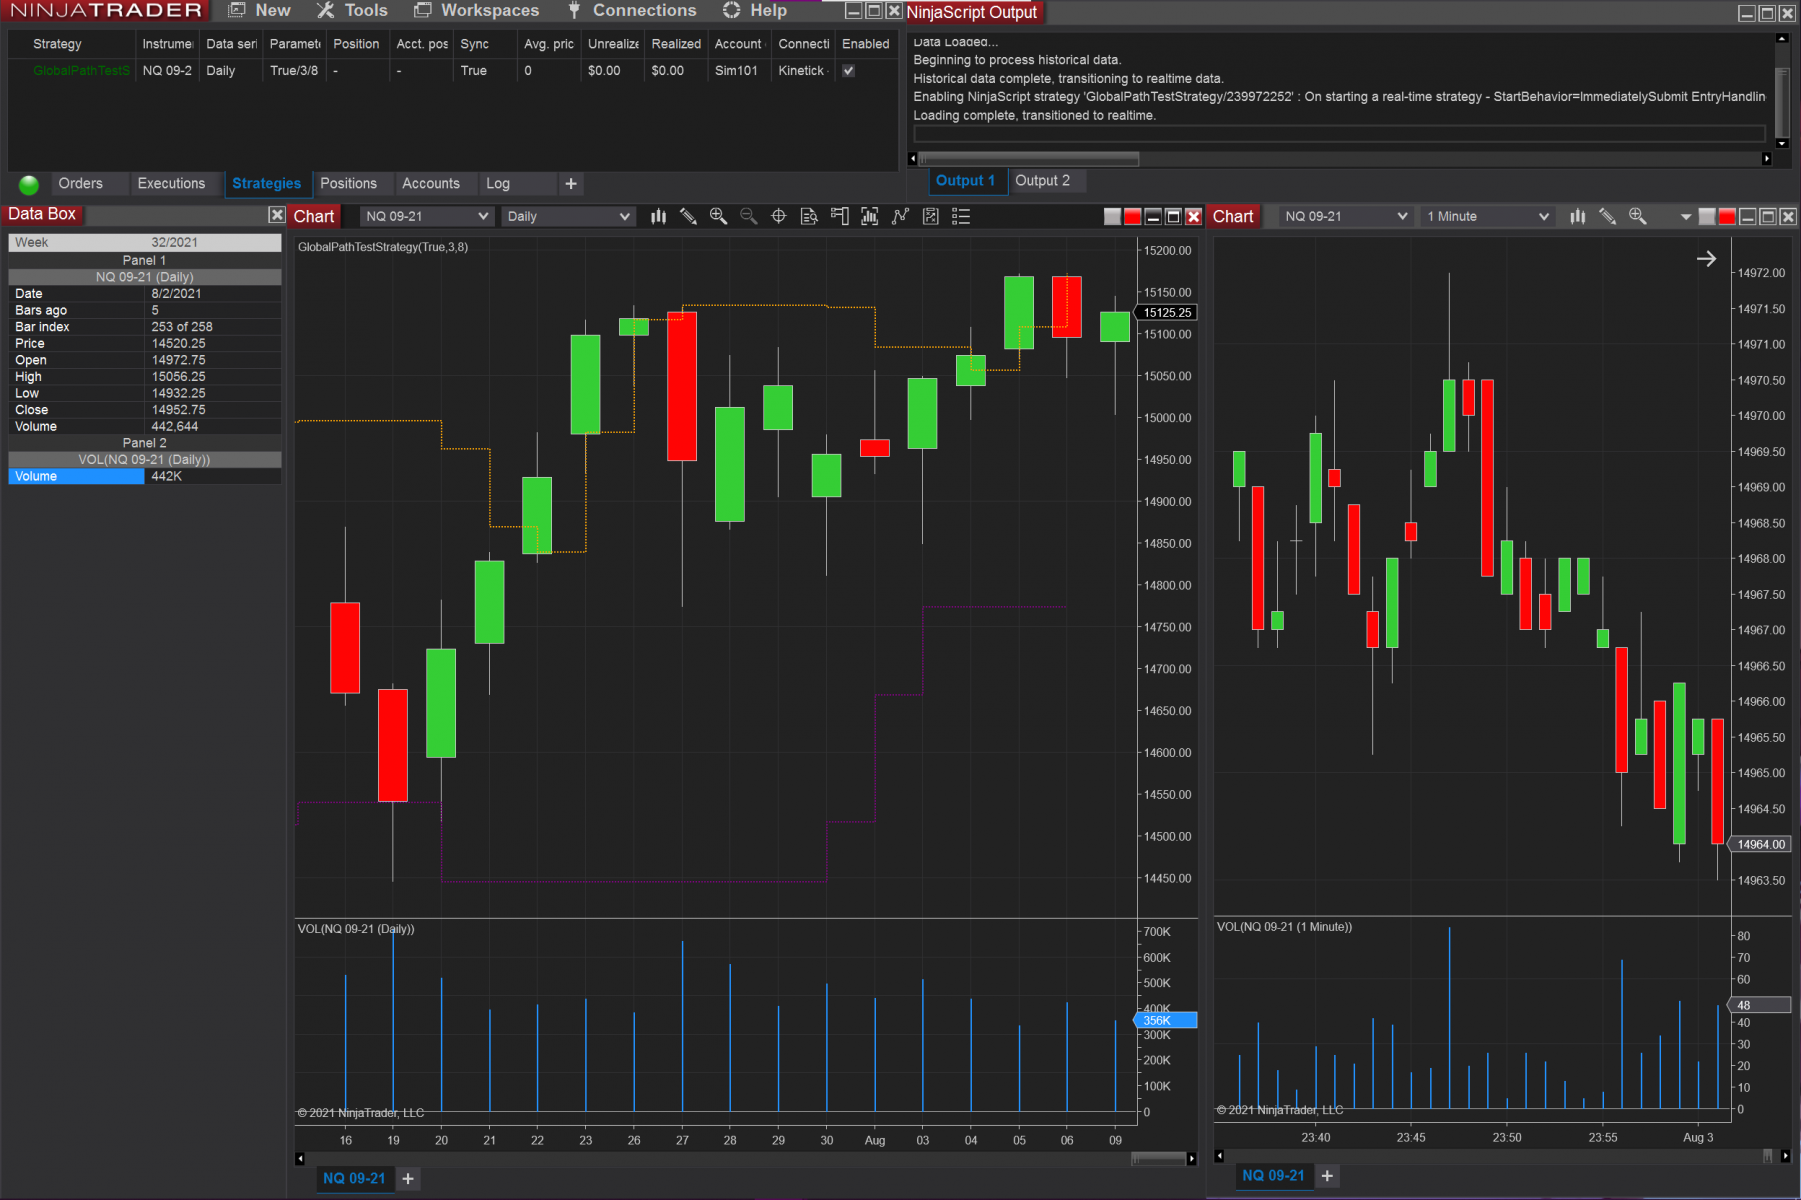The height and width of the screenshot is (1200, 1801).
Task: Toggle crosshair cursor on Daily chart
Action: pyautogui.click(x=778, y=216)
